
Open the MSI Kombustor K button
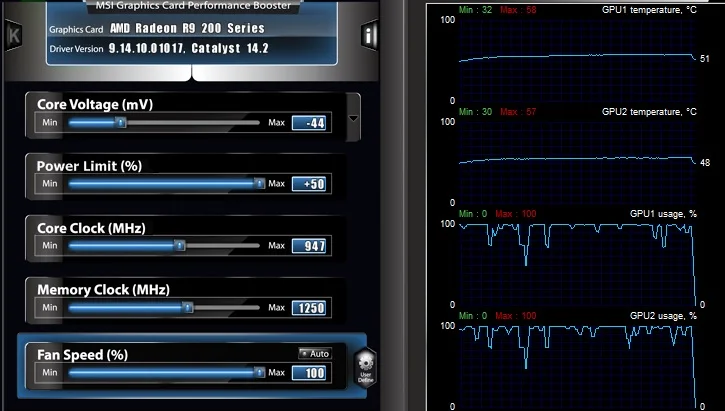point(13,35)
